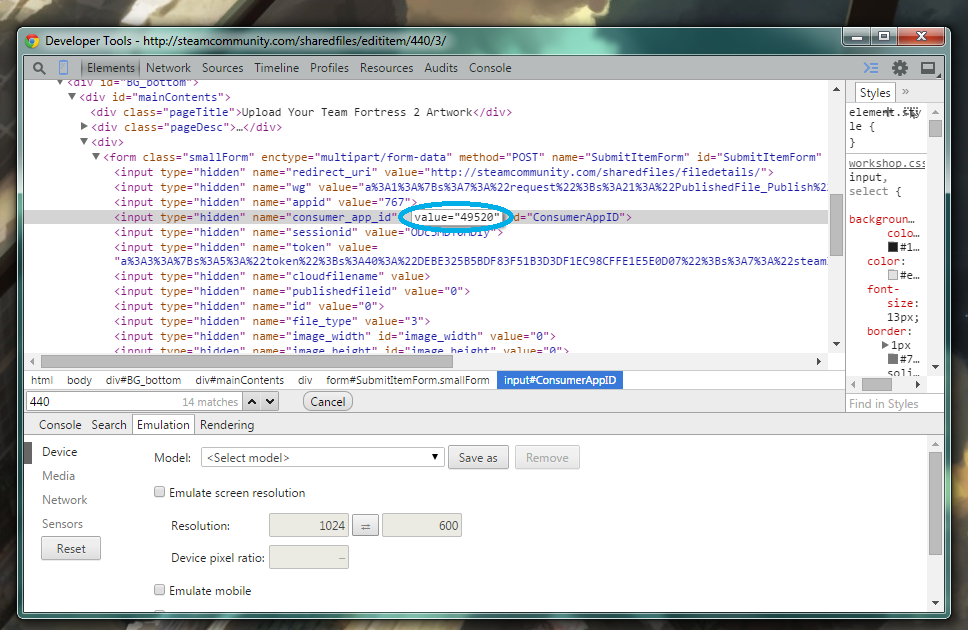Switch to top Console panel
Image resolution: width=968 pixels, height=630 pixels.
[490, 68]
